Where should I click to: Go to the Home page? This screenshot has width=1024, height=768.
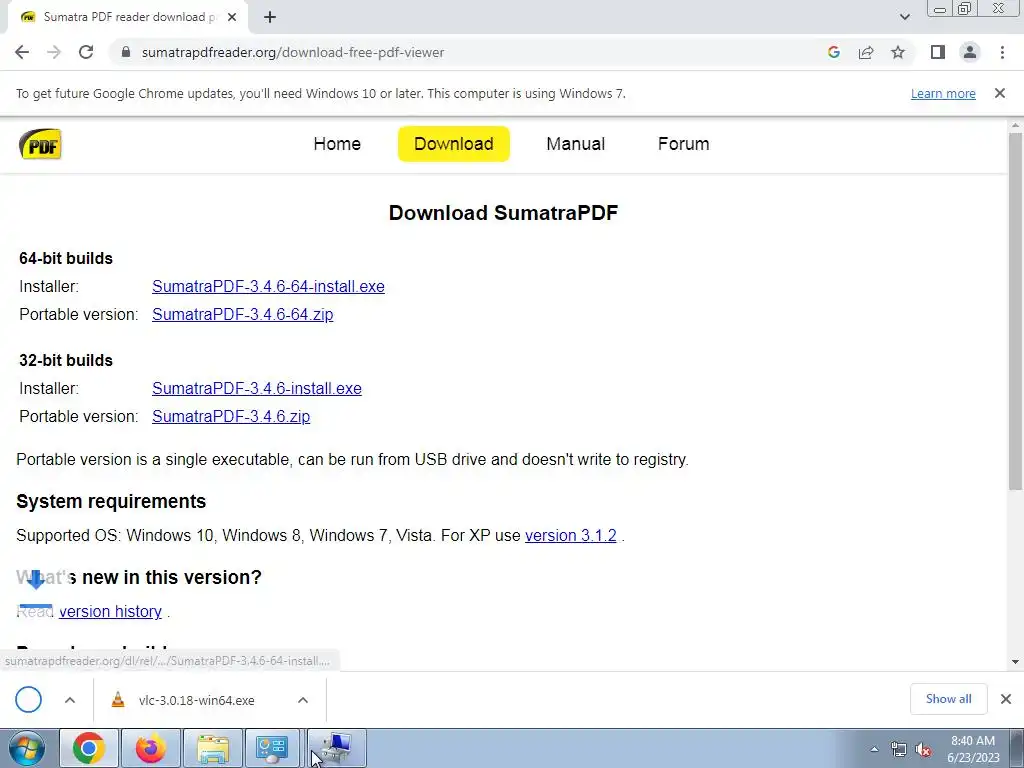click(x=337, y=144)
